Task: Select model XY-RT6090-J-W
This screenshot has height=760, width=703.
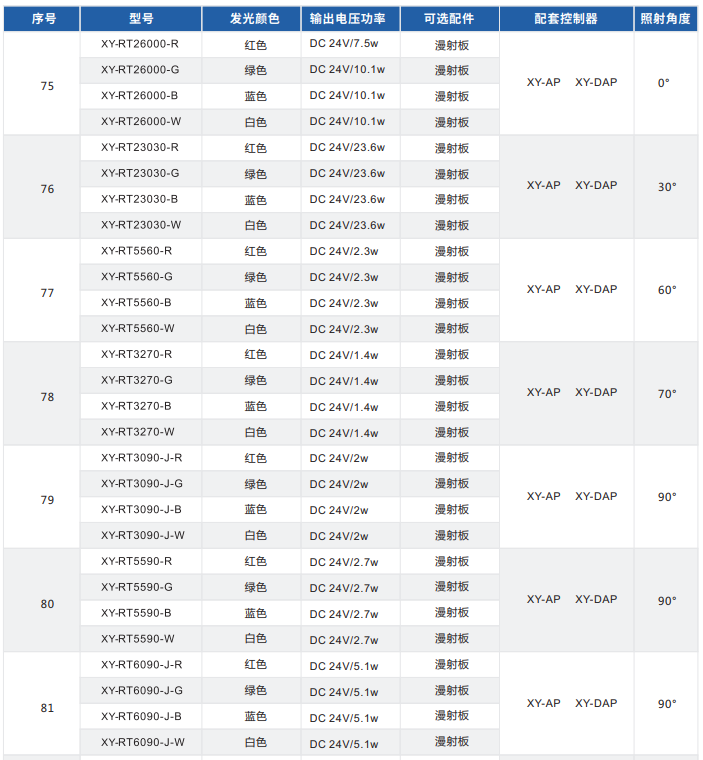Action: tap(143, 742)
